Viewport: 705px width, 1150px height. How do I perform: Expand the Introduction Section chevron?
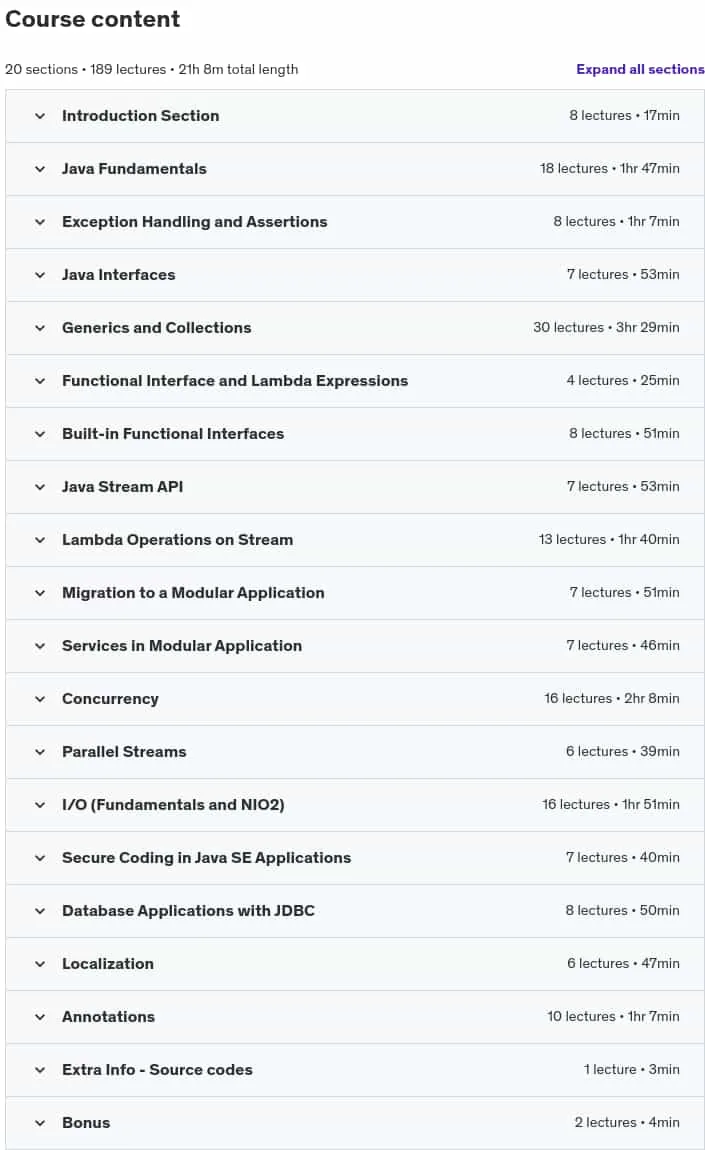point(40,116)
